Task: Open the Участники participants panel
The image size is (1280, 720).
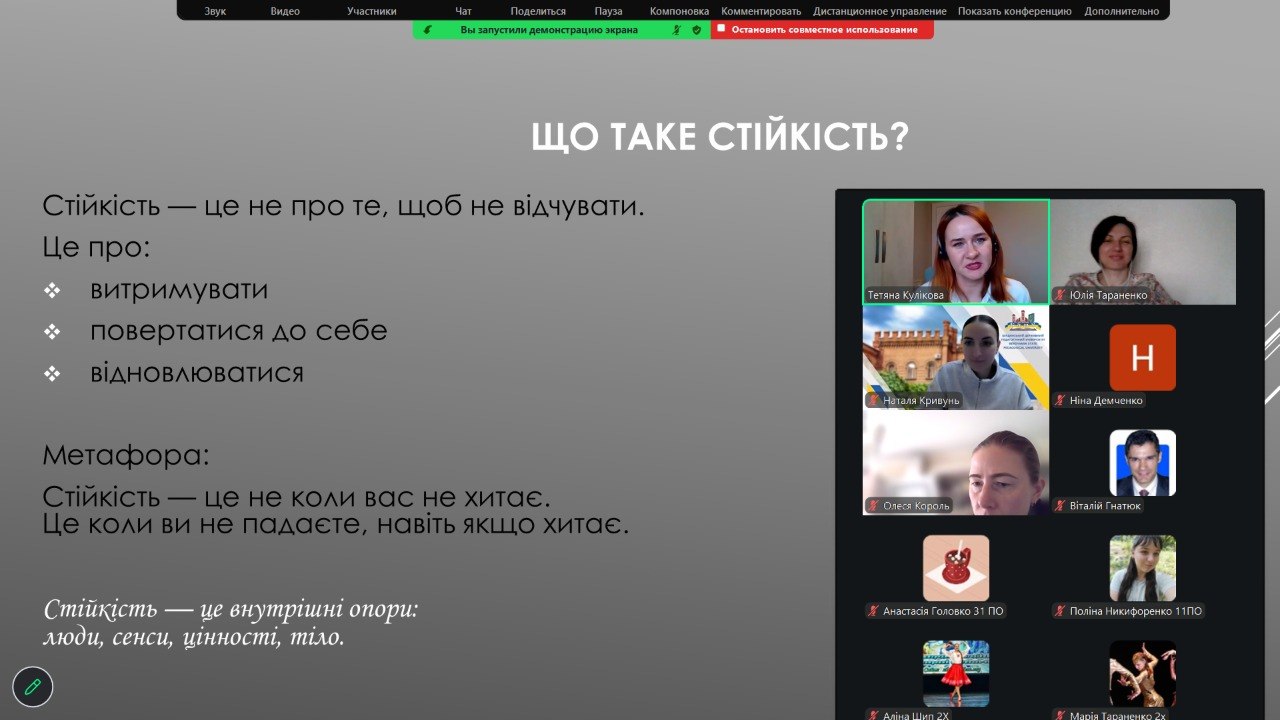Action: 372,11
